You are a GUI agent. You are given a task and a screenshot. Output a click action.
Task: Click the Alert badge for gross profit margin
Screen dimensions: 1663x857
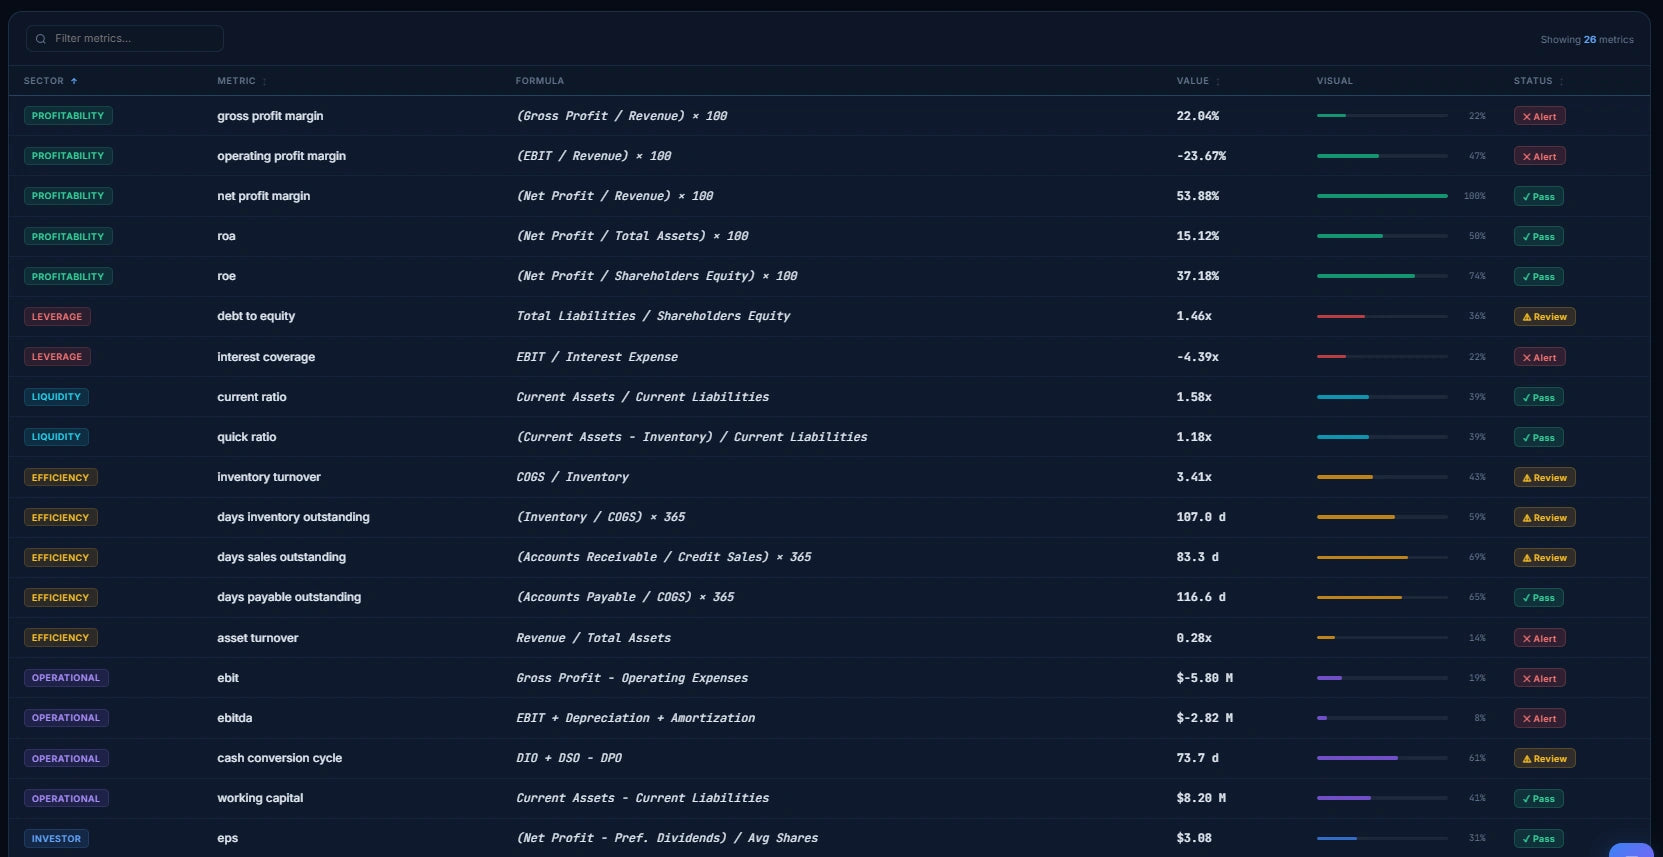[1539, 116]
